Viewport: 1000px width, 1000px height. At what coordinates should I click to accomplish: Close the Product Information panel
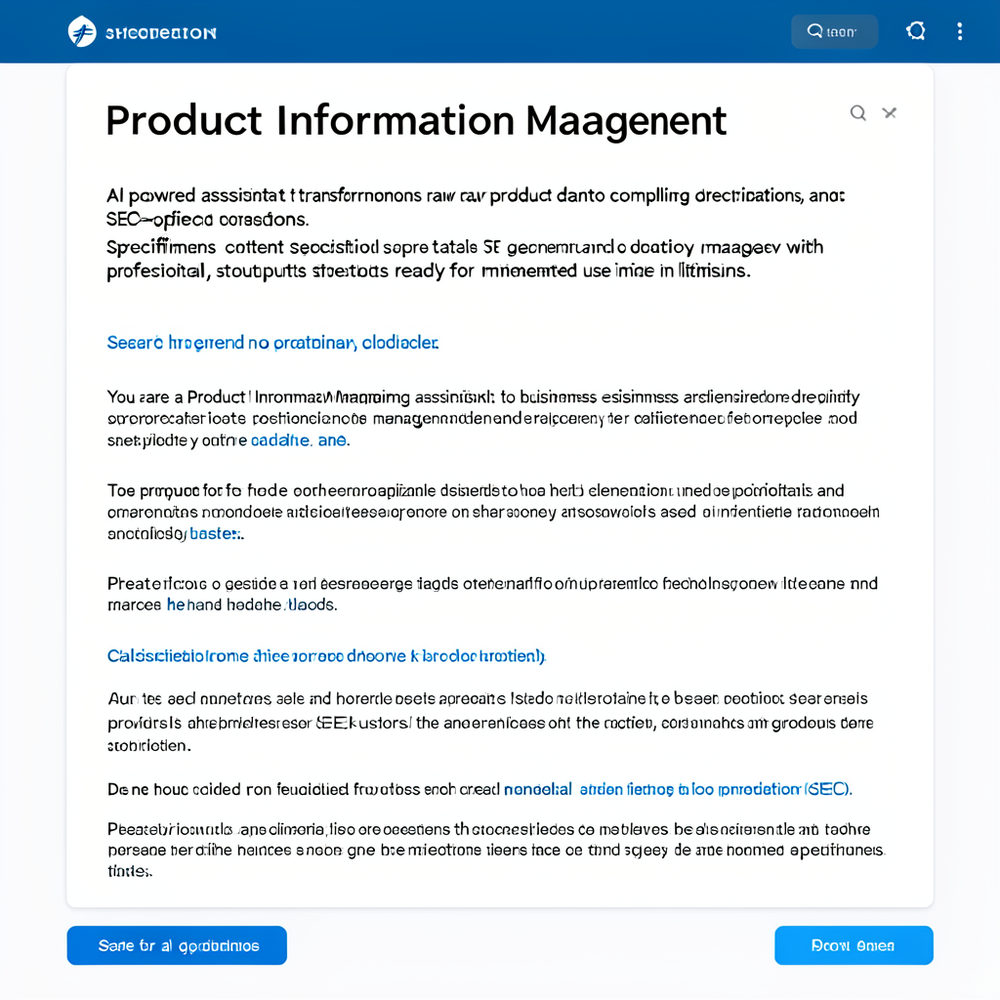click(x=890, y=113)
